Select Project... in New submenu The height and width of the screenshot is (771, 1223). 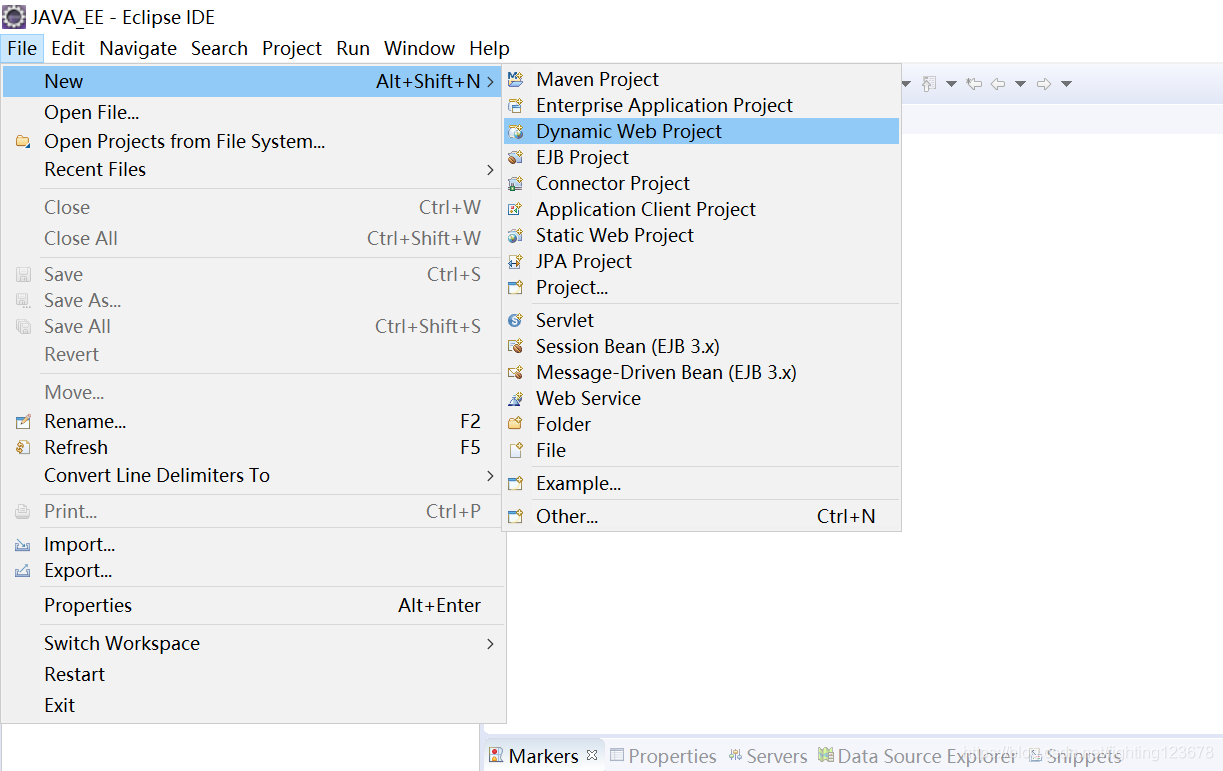701,287
